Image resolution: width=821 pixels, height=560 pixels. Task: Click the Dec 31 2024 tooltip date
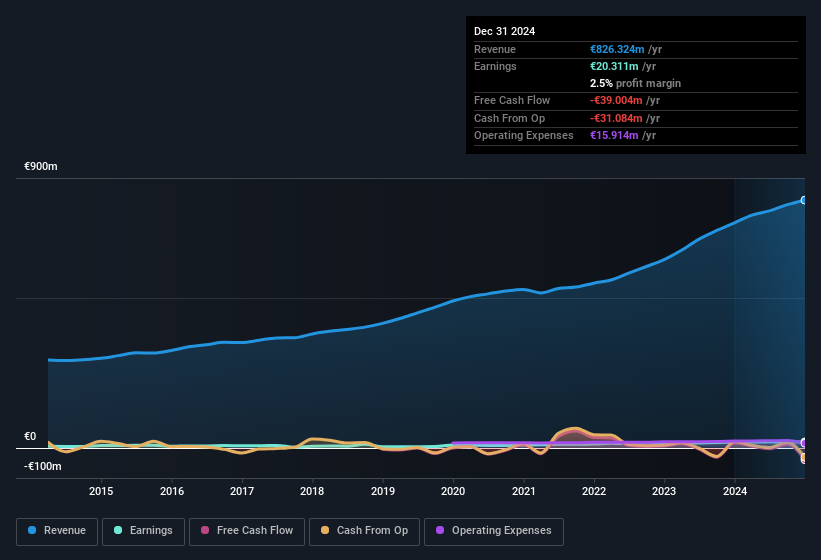click(x=504, y=31)
